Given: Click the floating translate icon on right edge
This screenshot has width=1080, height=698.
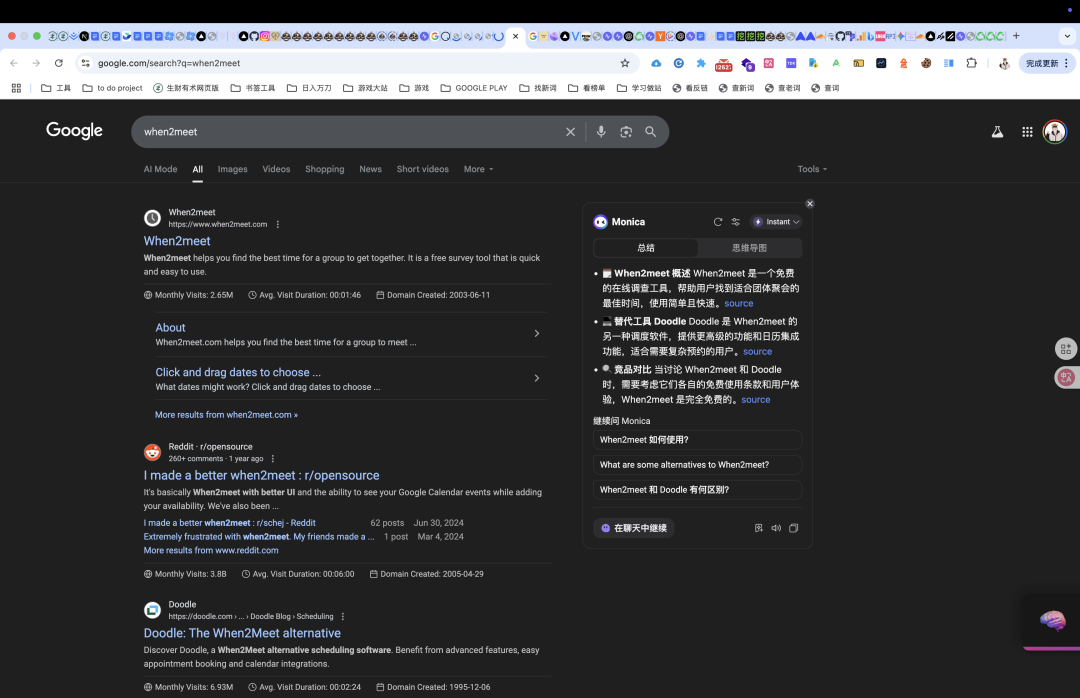Looking at the screenshot, I should [x=1066, y=377].
